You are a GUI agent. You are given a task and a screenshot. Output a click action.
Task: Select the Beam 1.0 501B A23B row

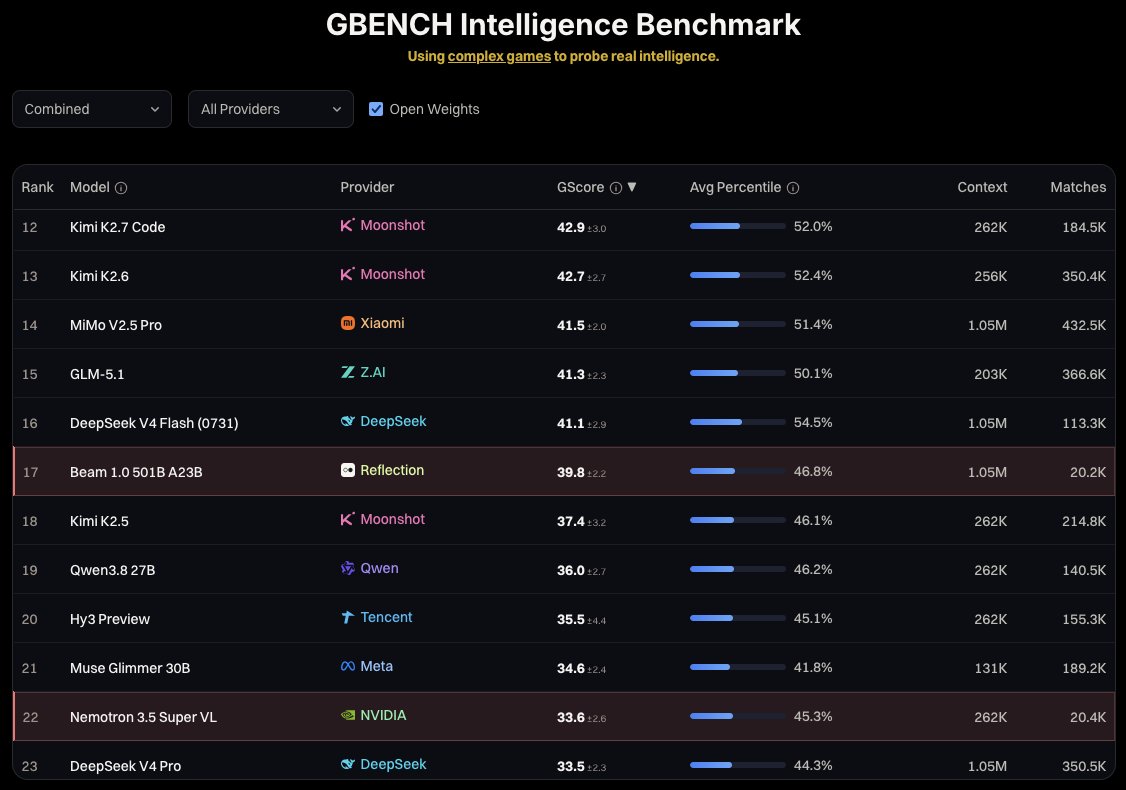564,472
